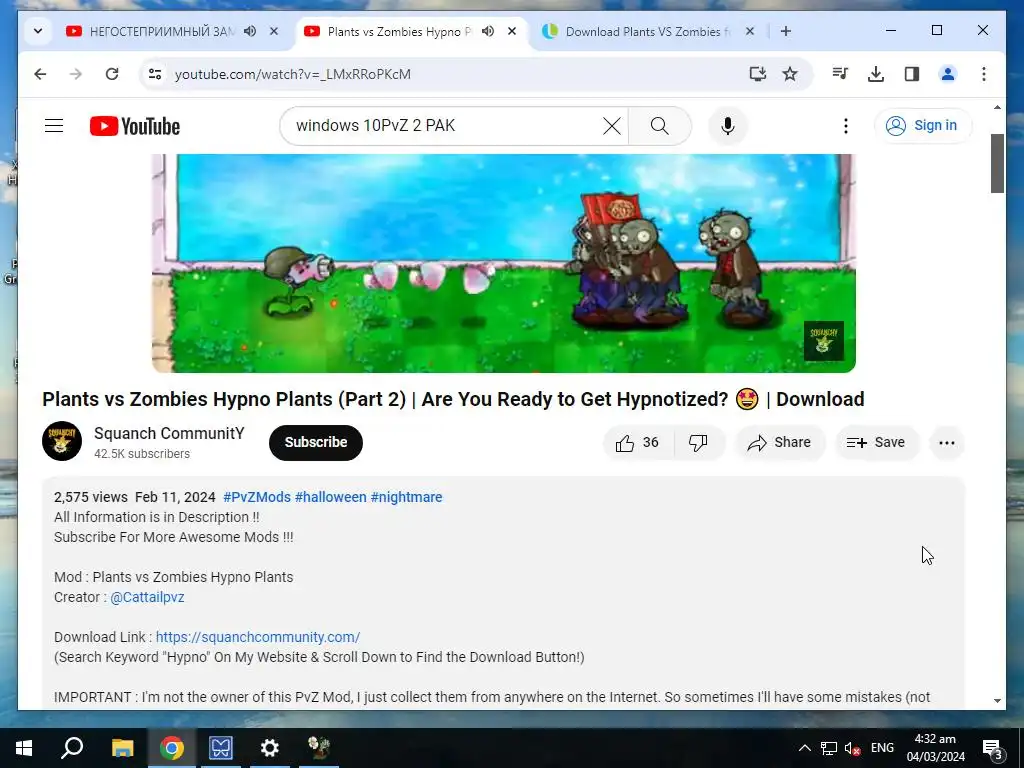Clear the YouTube search query
Image resolution: width=1024 pixels, height=768 pixels.
[x=612, y=125]
